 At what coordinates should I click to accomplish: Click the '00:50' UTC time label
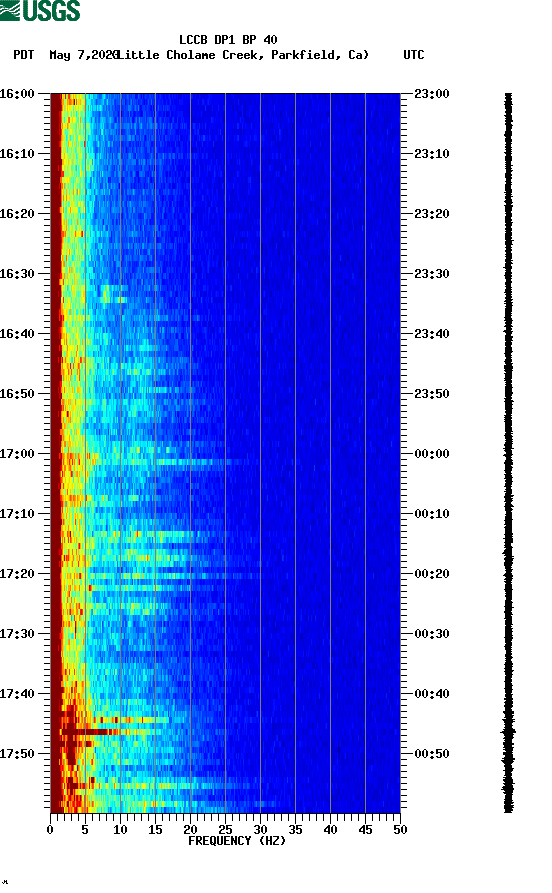[432, 753]
